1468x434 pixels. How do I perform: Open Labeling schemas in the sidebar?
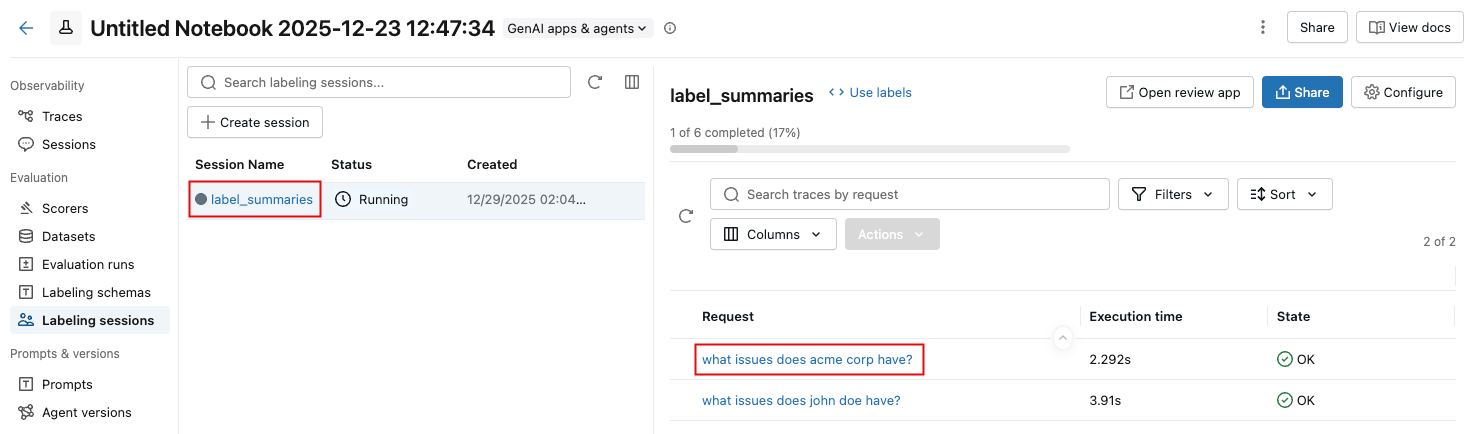tap(96, 292)
